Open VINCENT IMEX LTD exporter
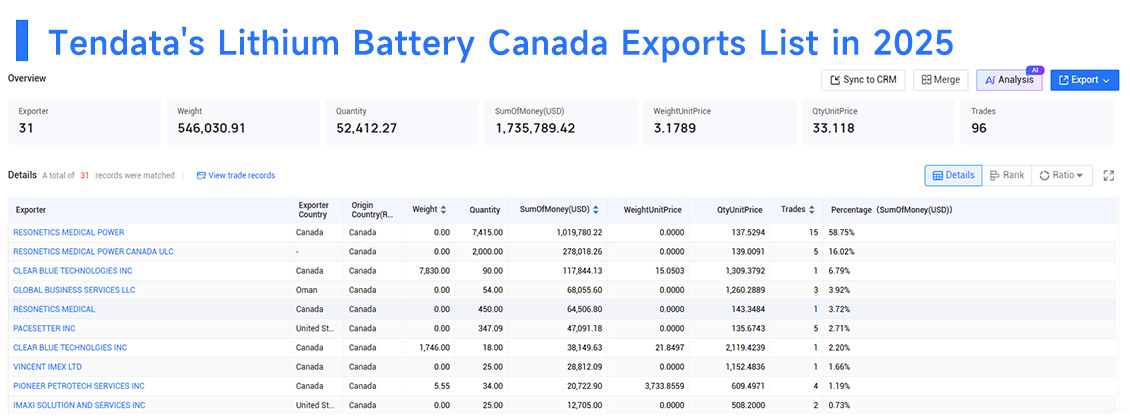The image size is (1130, 420). [48, 367]
